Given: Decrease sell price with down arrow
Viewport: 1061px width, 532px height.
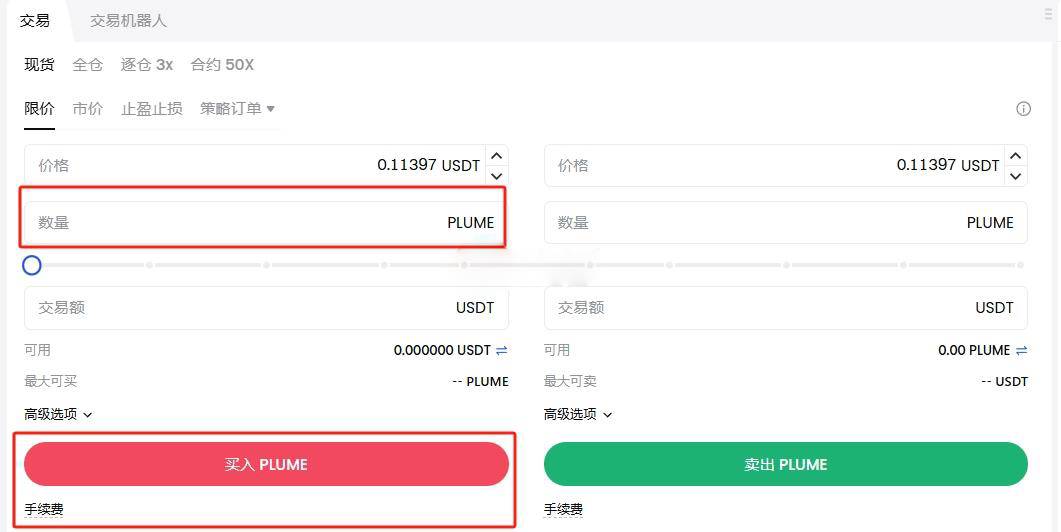Looking at the screenshot, I should click(1016, 176).
